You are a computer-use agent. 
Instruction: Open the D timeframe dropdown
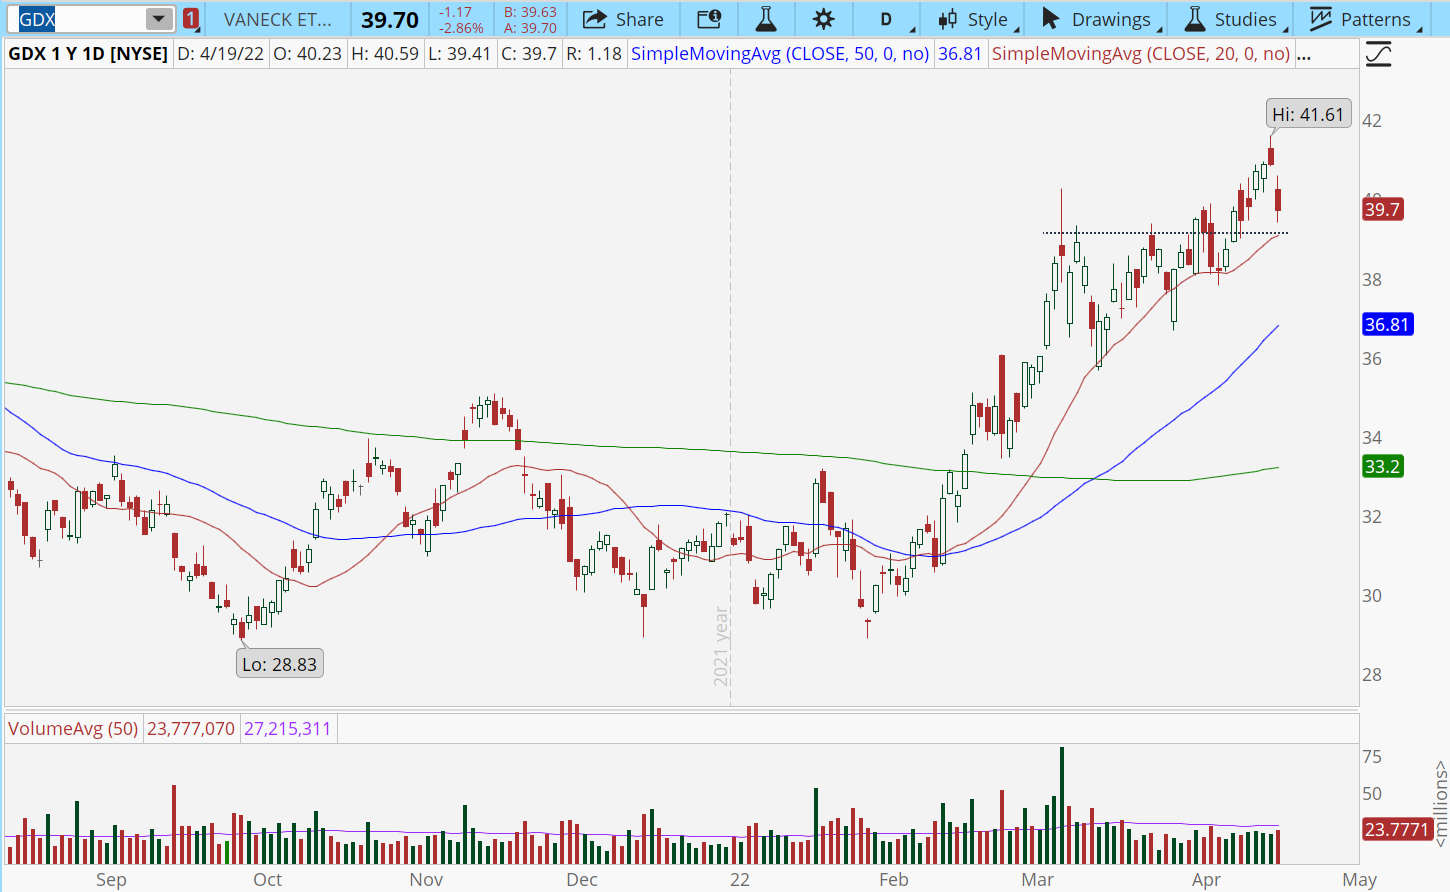(x=891, y=19)
